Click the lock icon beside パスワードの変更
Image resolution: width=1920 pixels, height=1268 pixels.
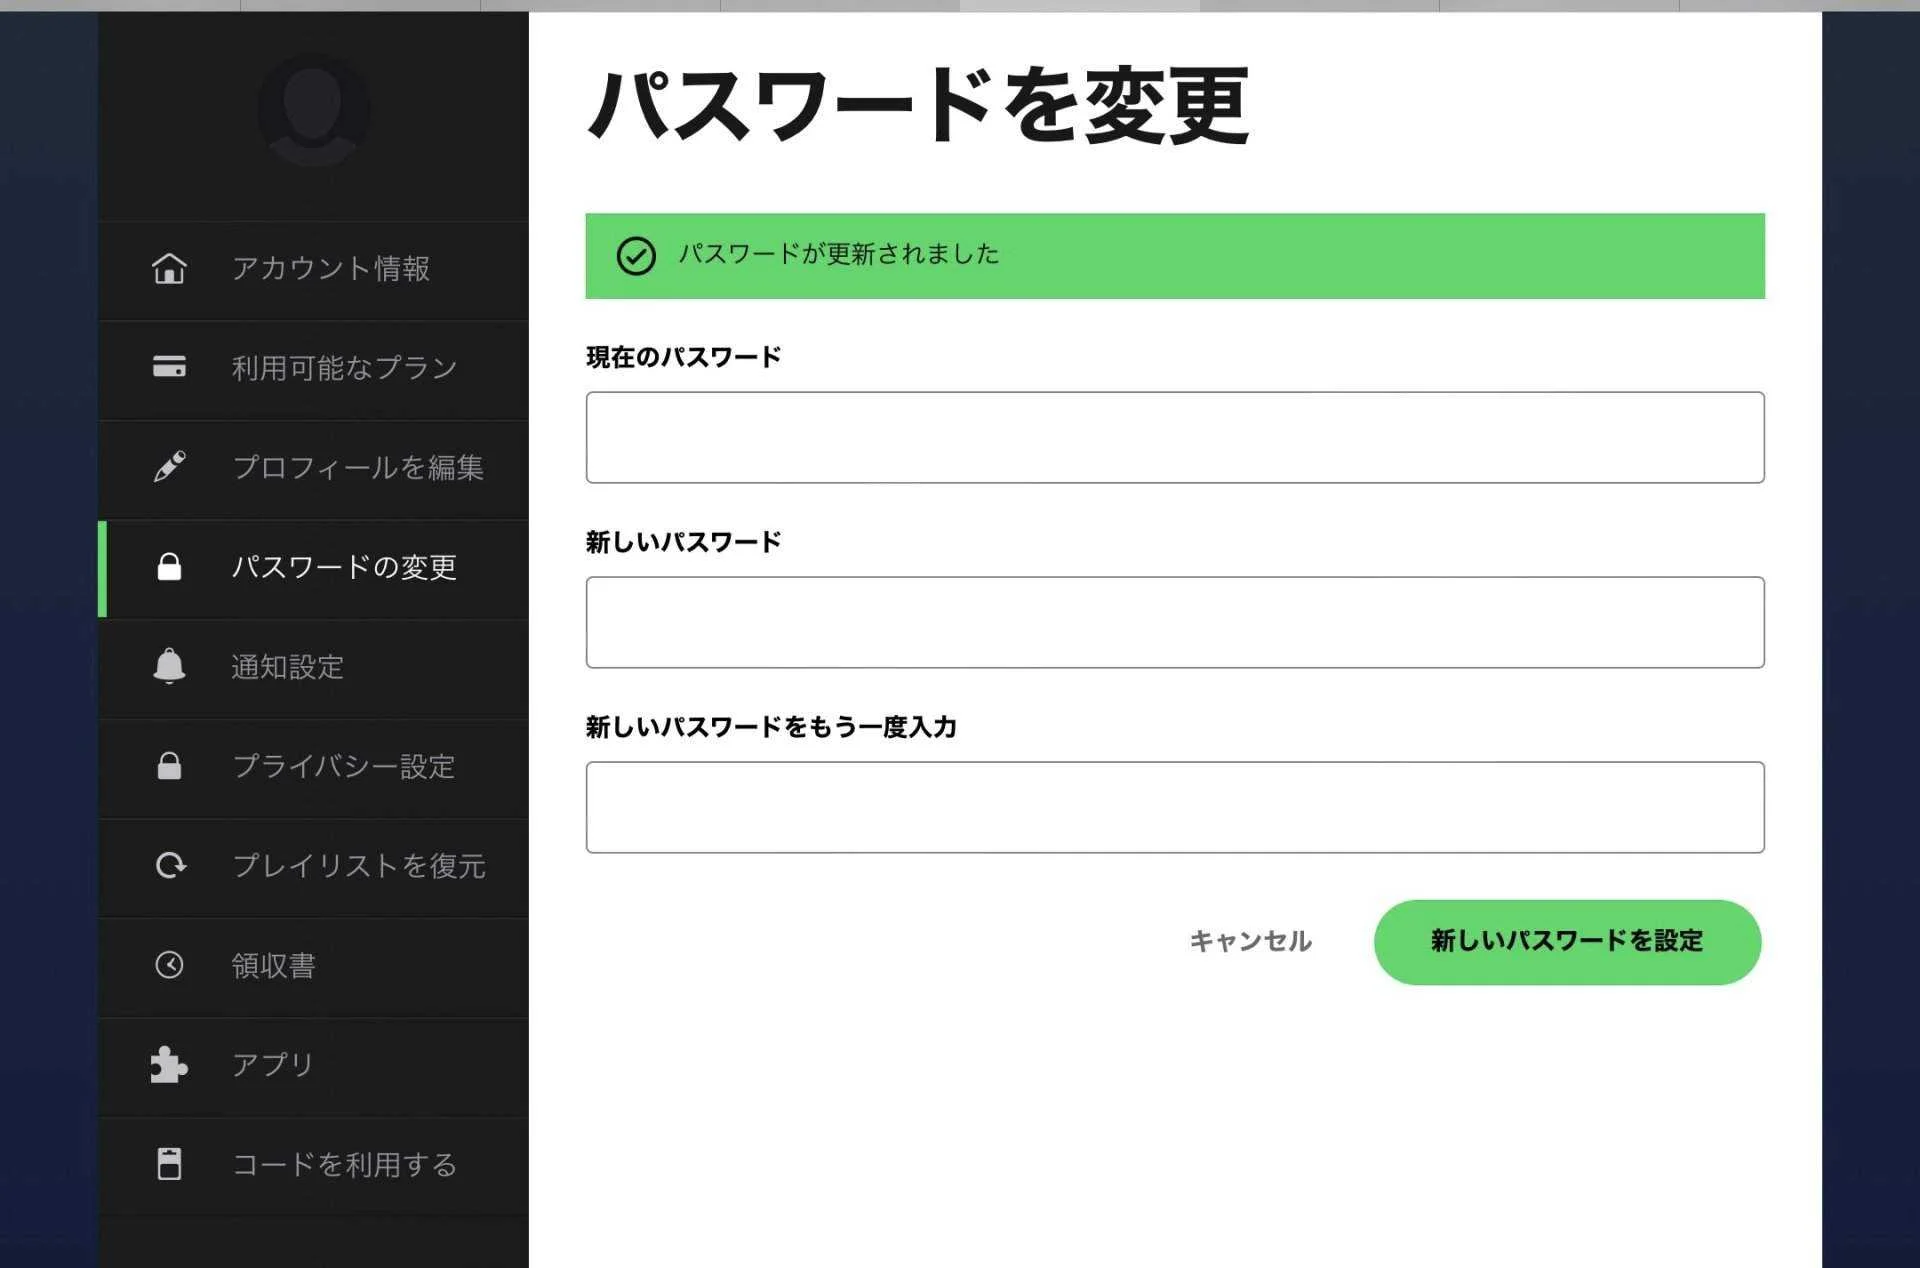click(x=169, y=567)
